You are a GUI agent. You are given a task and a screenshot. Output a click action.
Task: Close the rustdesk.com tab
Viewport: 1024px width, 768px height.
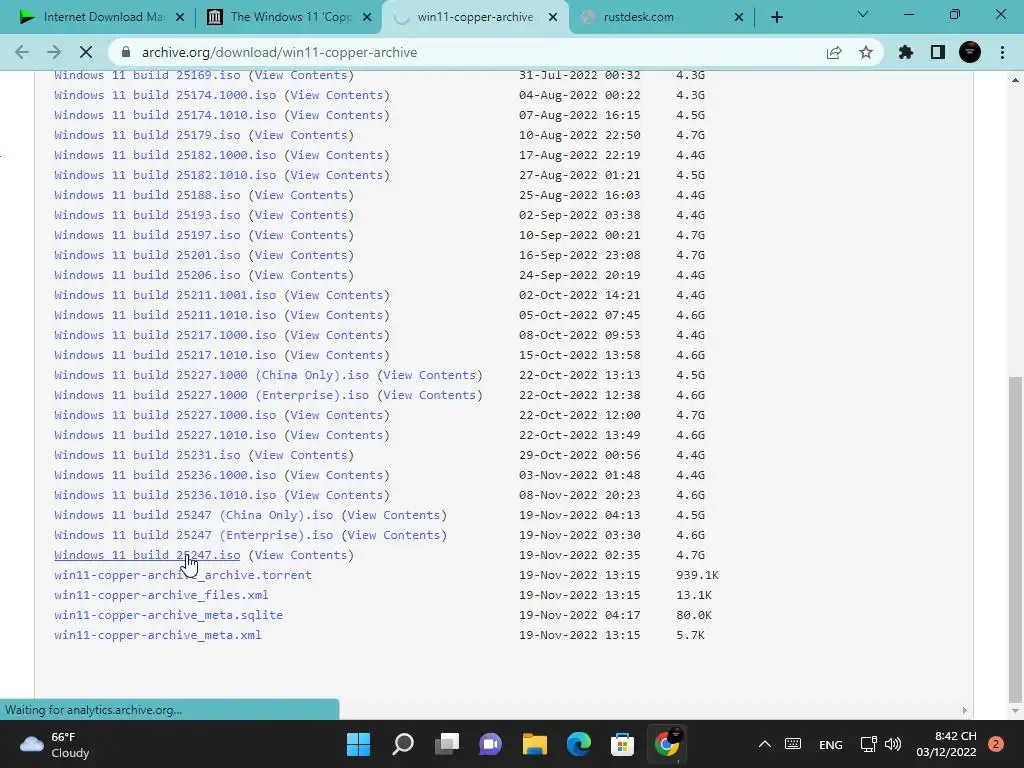(739, 17)
